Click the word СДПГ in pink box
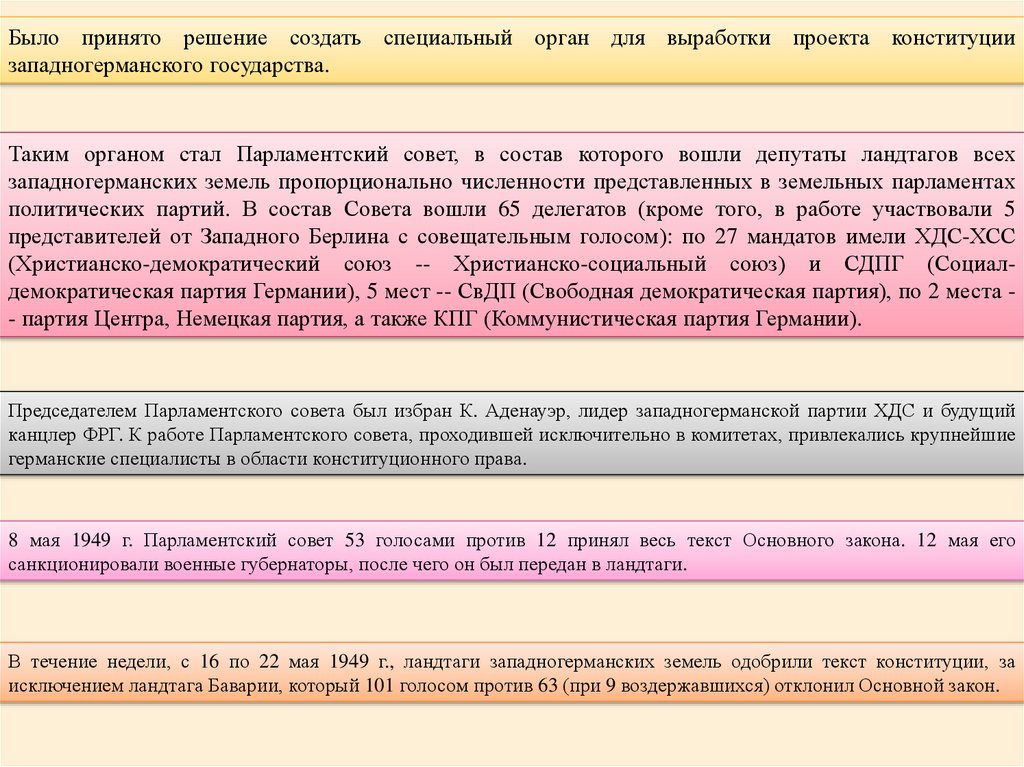 click(x=873, y=264)
